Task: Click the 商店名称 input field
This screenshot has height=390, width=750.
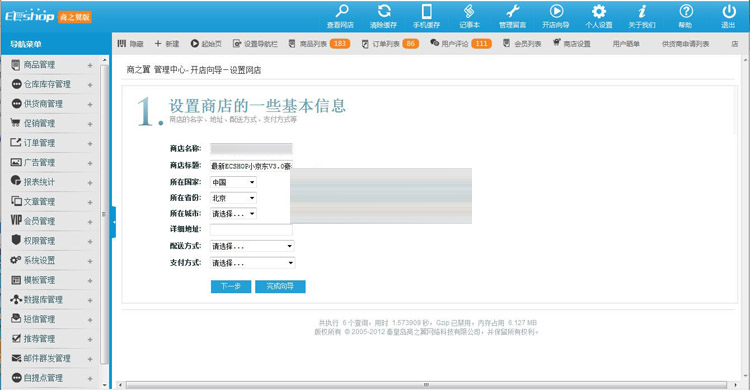Action: [x=251, y=148]
